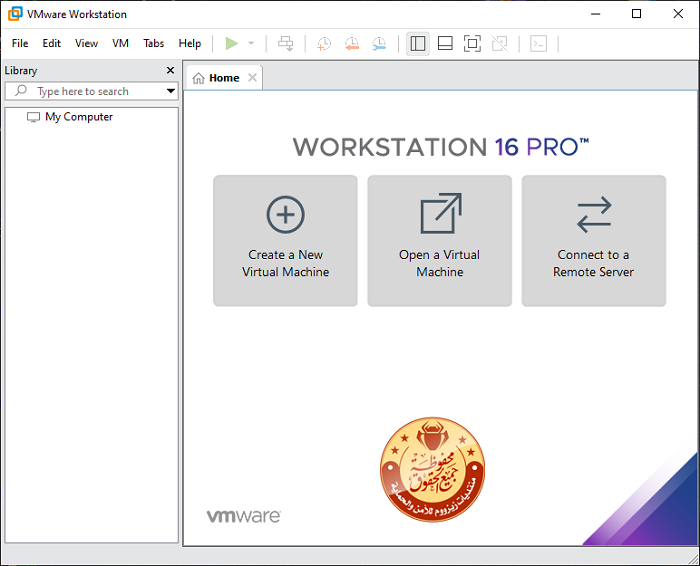Viewport: 700px width, 566px height.
Task: Power on the virtual machine with green play icon
Action: click(x=231, y=43)
